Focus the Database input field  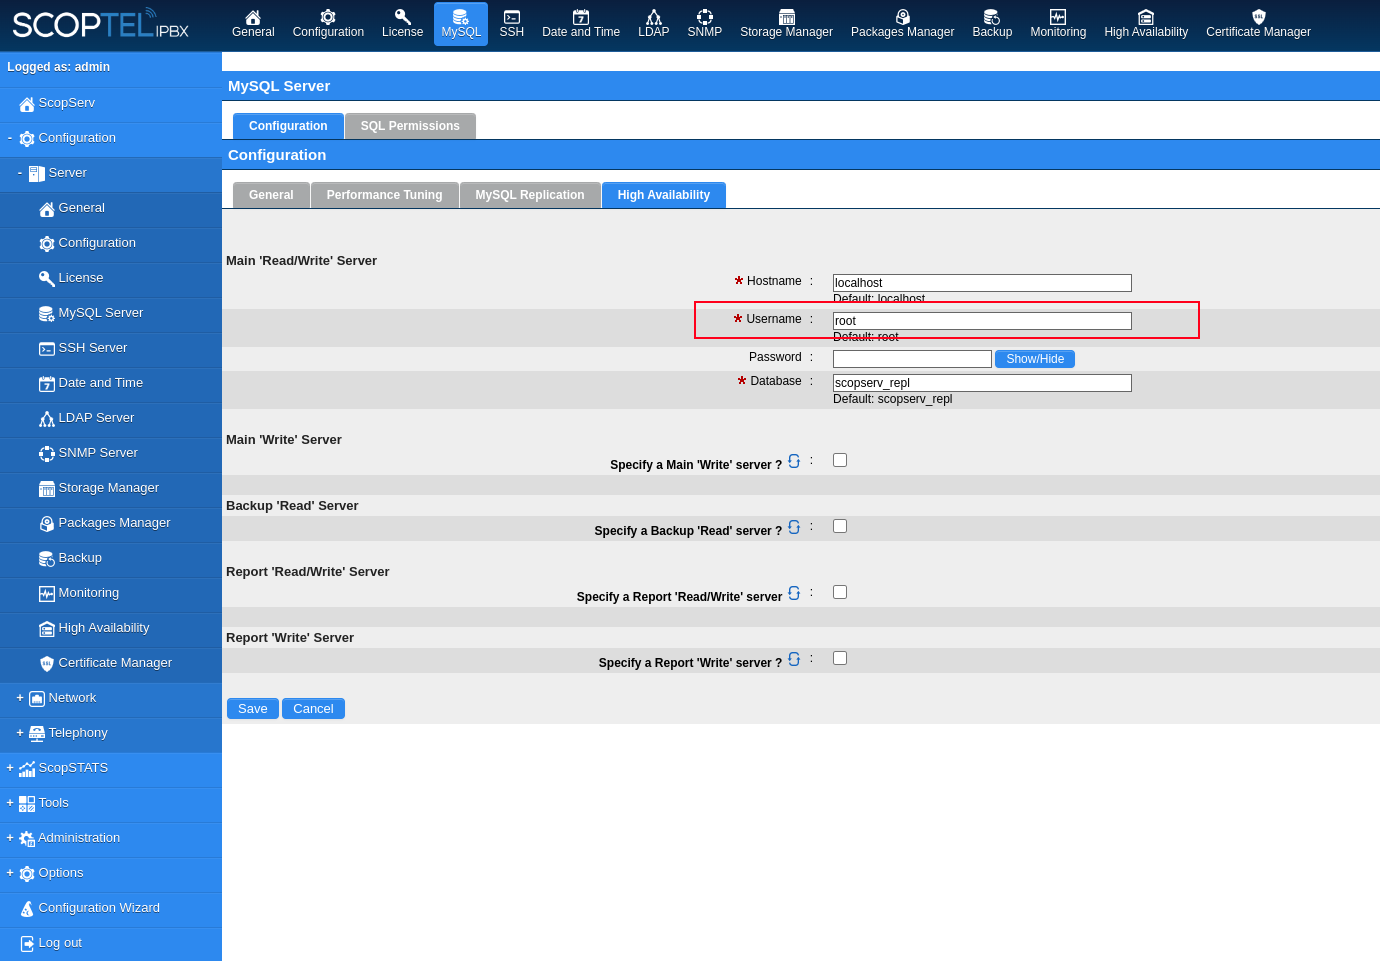[x=982, y=383]
